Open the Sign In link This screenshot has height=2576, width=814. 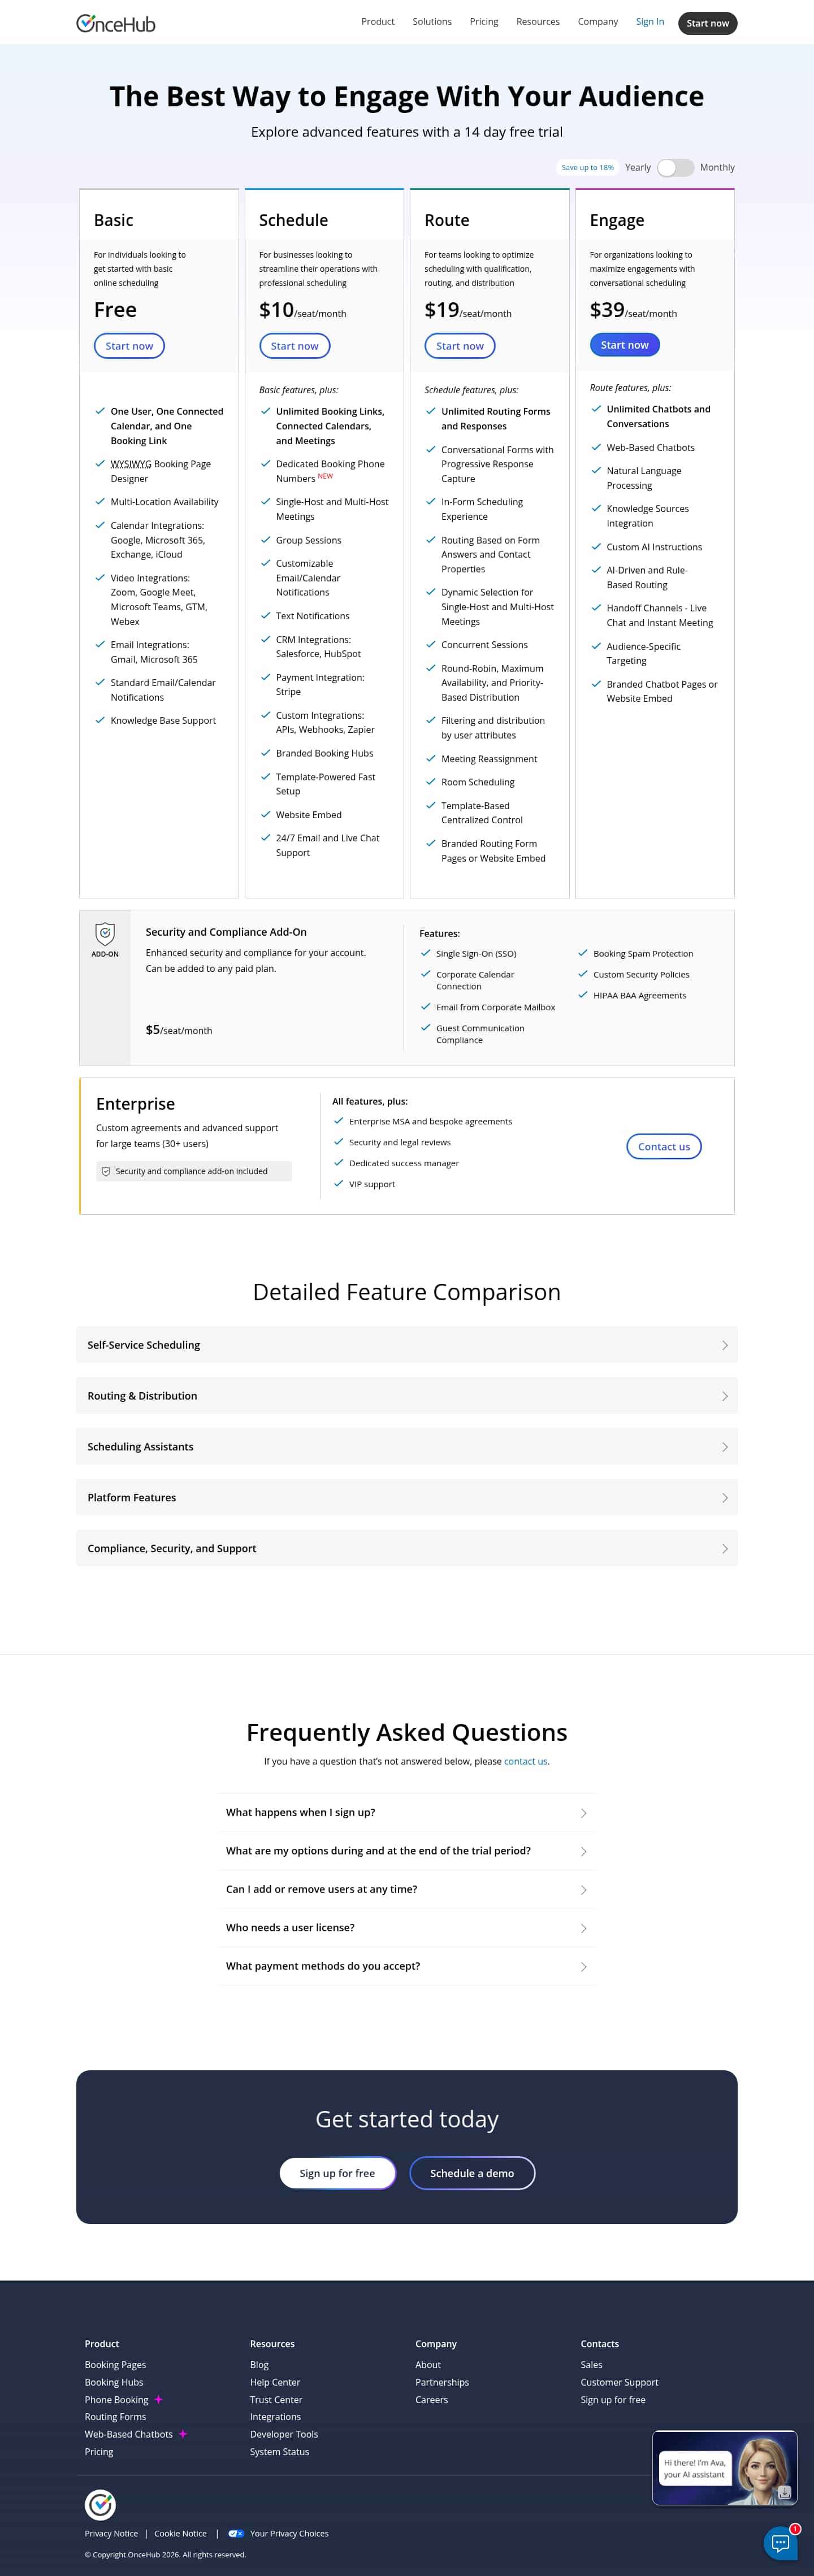click(650, 22)
